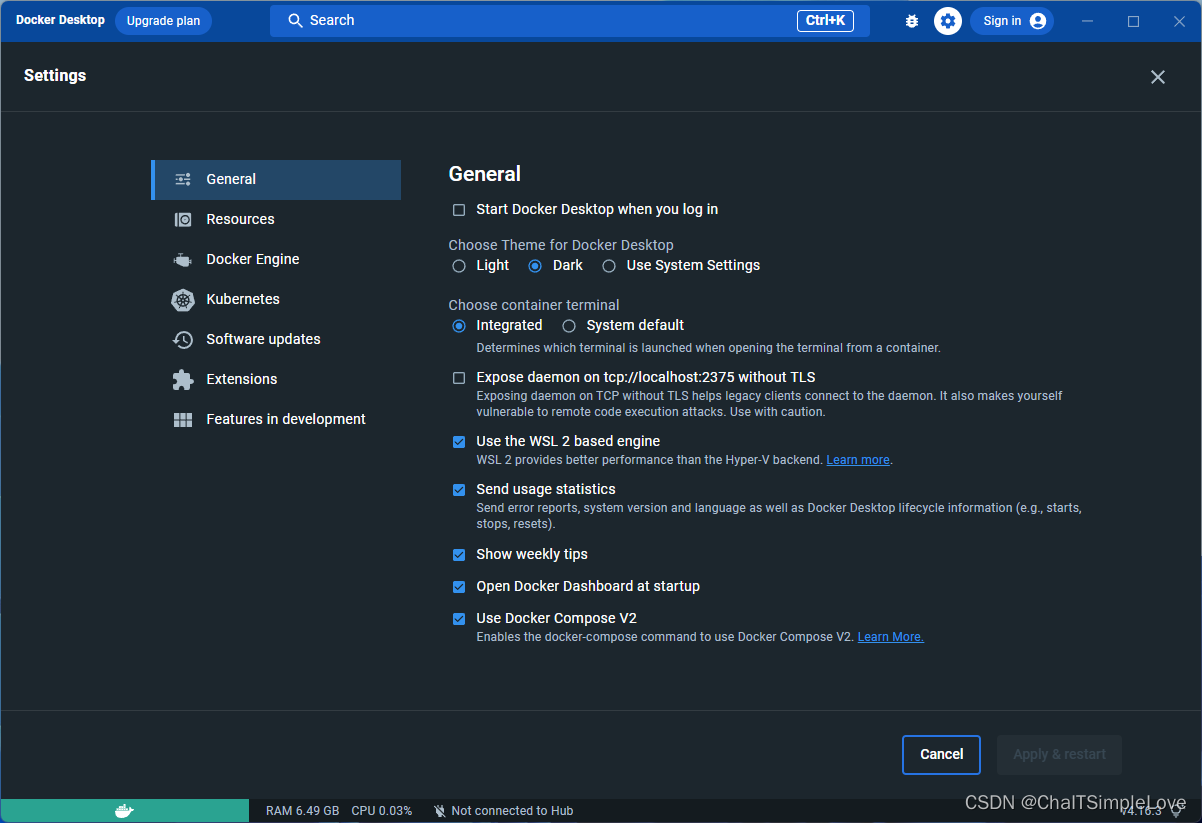Open Learn More link for Compose V2
The image size is (1202, 823).
tap(890, 637)
